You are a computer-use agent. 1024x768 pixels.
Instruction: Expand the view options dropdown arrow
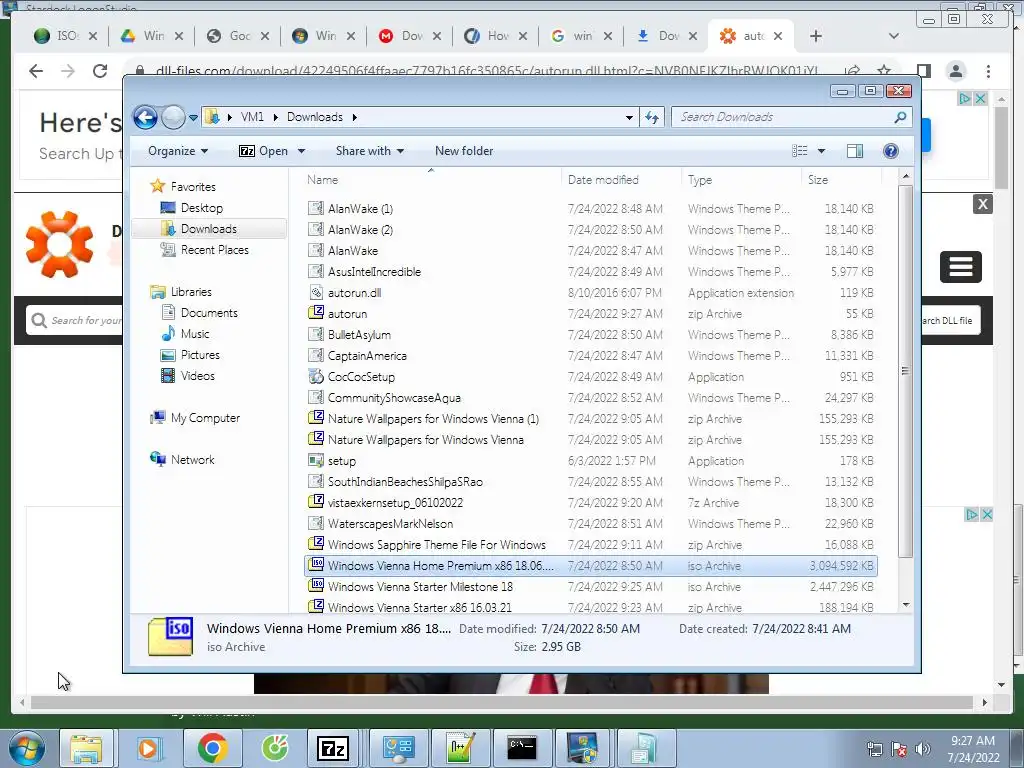[822, 151]
